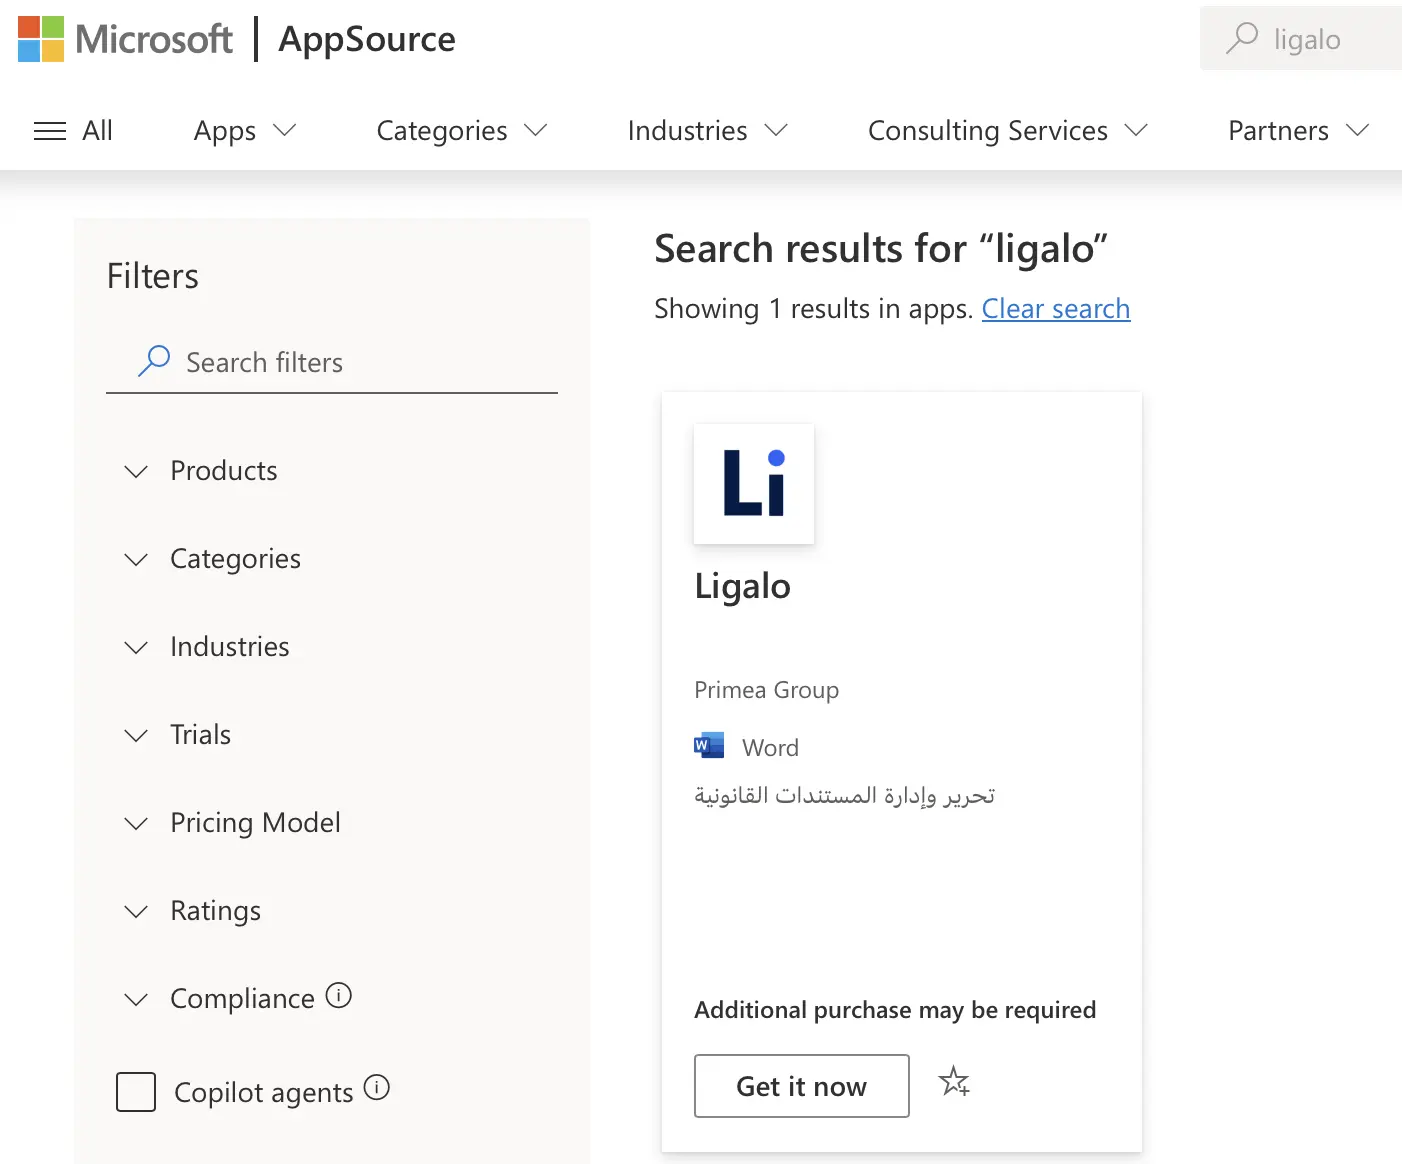Screen dimensions: 1402x1164
Task: Click the Clear search link
Action: coord(1055,309)
